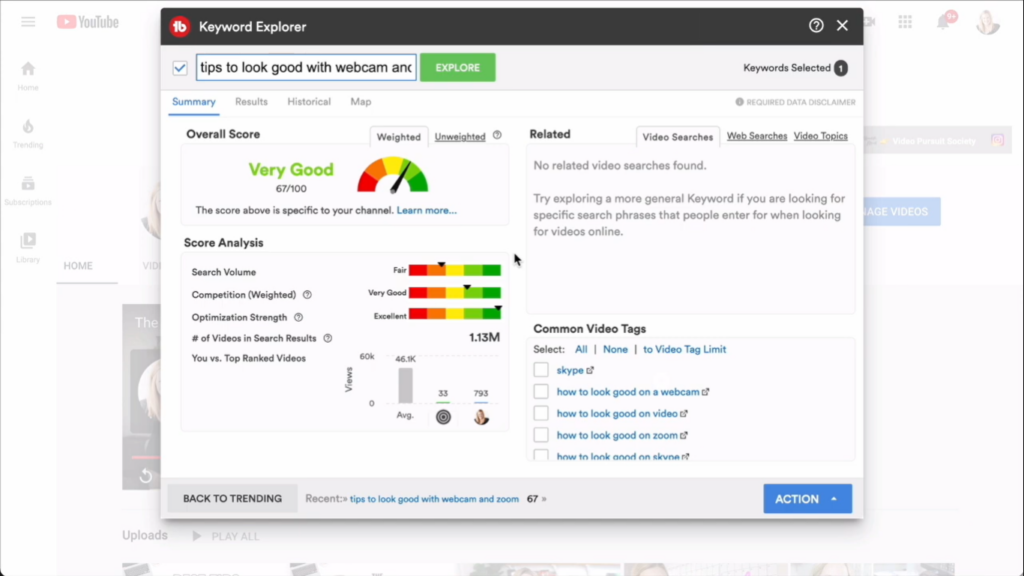
Task: Expand the ACTION dropdown button
Action: pos(807,498)
